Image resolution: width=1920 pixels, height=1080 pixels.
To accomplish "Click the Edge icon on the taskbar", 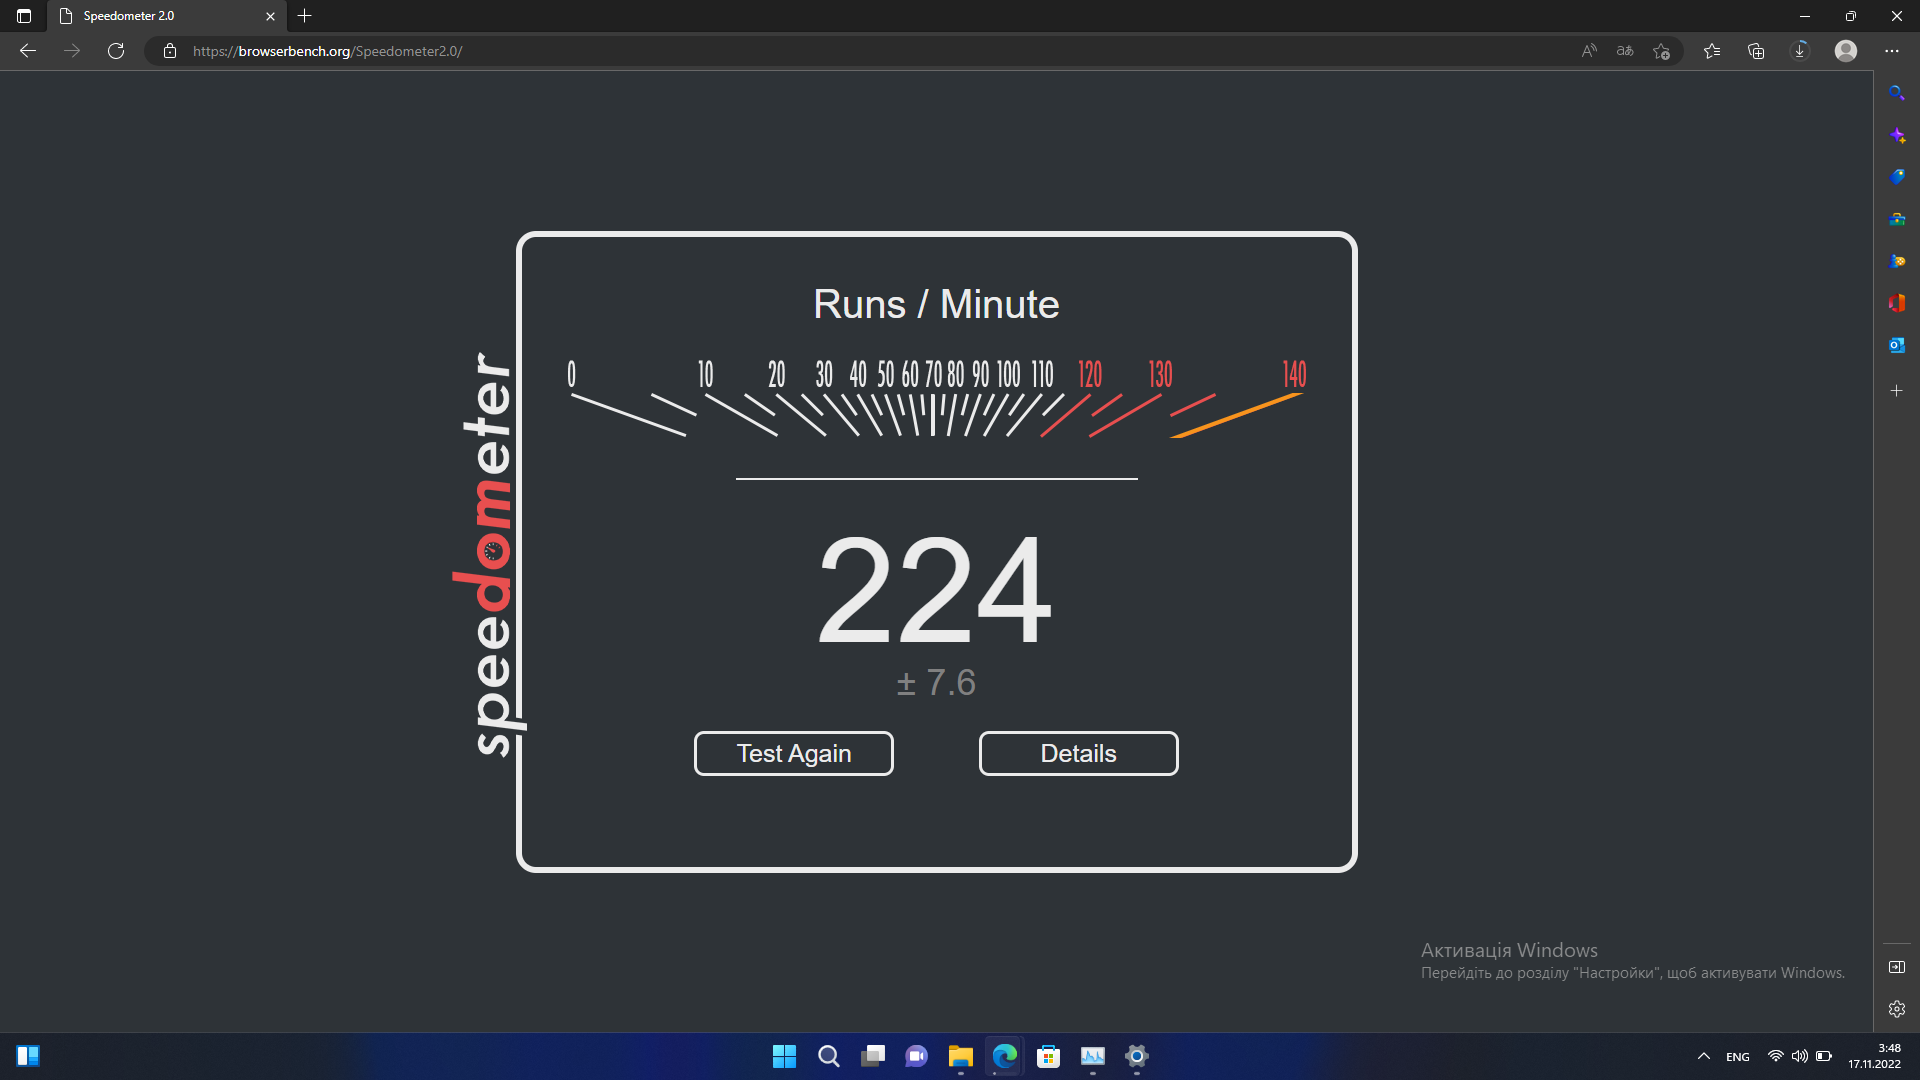I will point(1005,1056).
